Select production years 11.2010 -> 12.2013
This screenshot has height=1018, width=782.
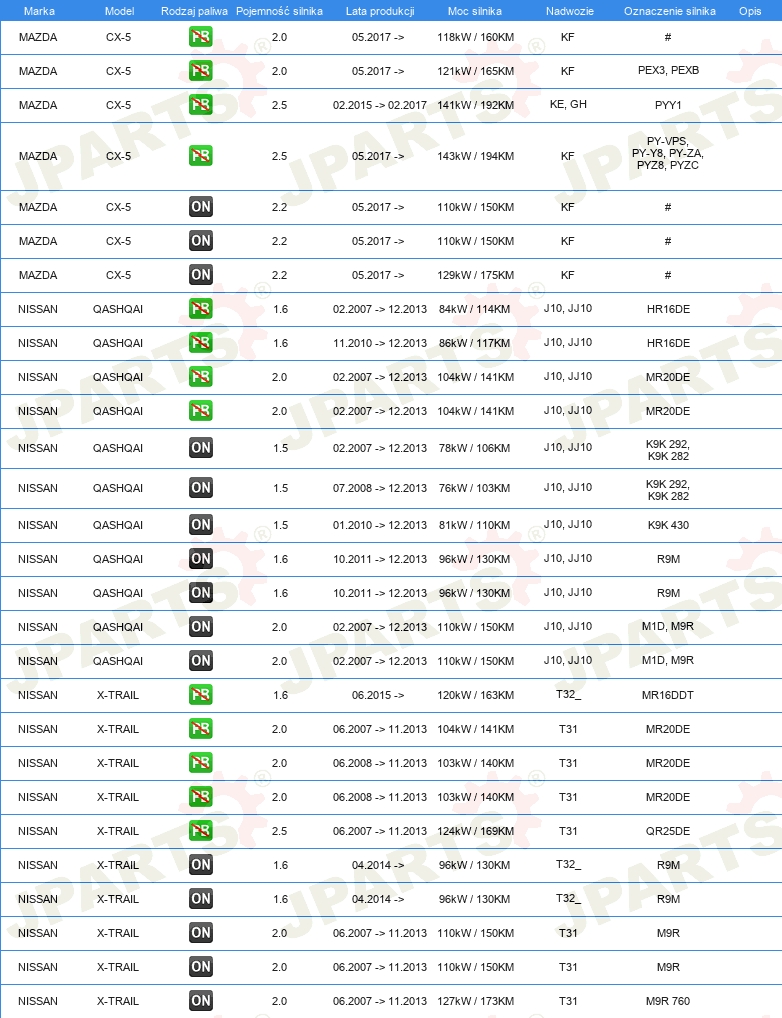(x=380, y=343)
